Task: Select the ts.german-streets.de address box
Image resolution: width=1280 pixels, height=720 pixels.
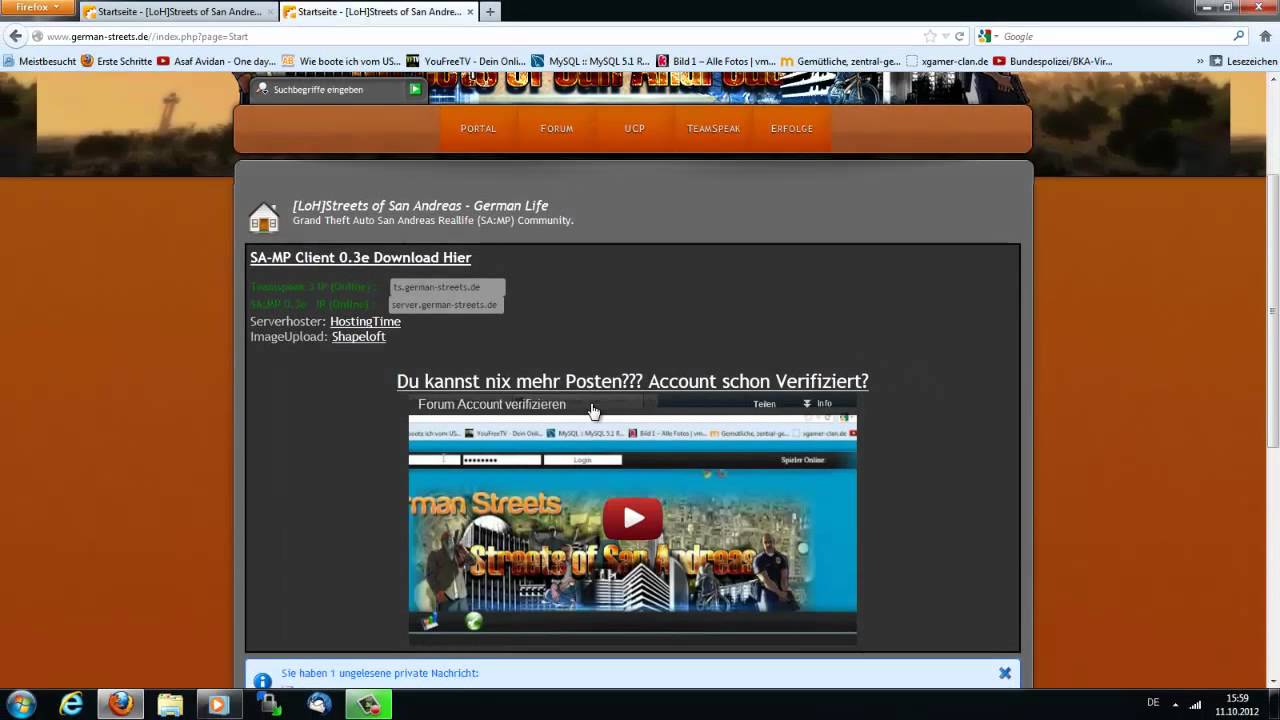Action: pos(448,287)
